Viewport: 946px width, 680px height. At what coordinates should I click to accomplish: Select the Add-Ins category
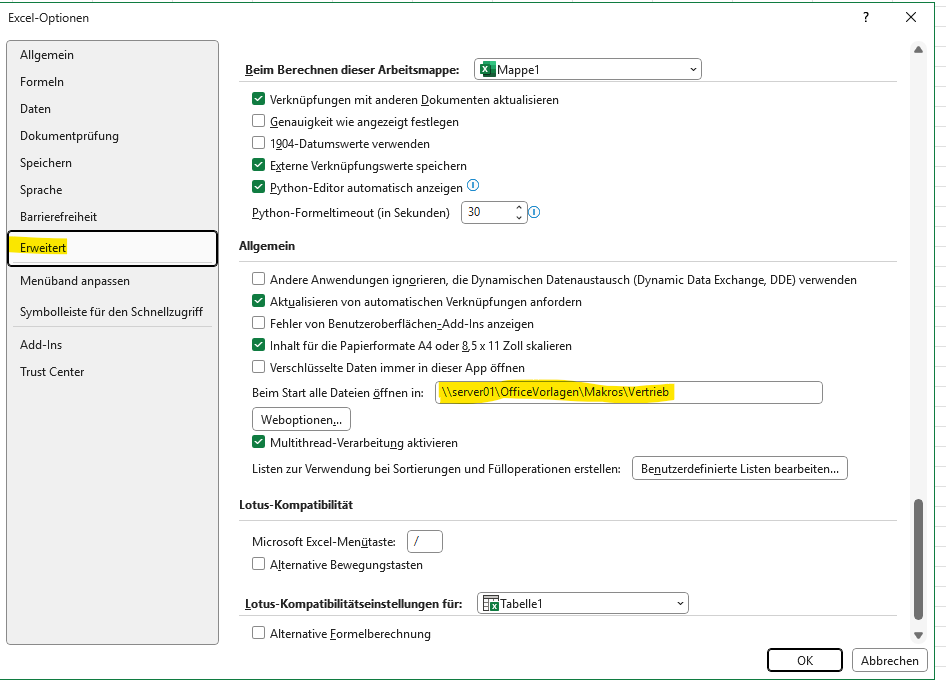coord(112,345)
